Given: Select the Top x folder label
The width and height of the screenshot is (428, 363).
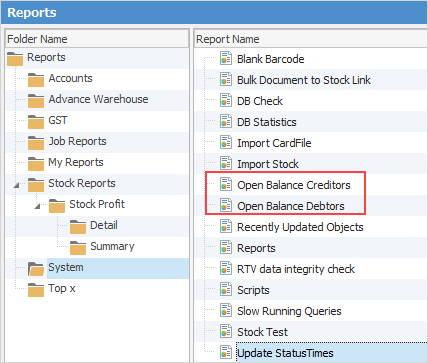Looking at the screenshot, I should pos(62,288).
